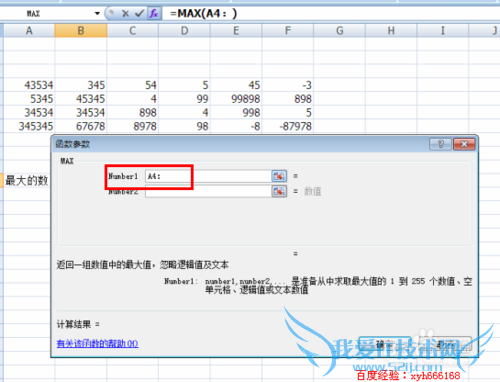
Task: Click cell containing 45345
Action: [81, 99]
